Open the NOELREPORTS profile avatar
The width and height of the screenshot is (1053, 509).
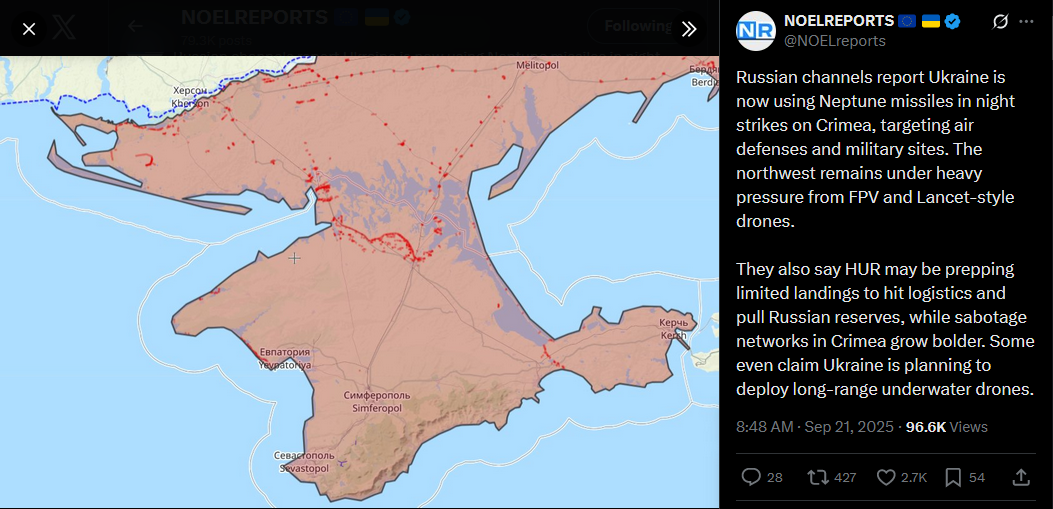click(756, 31)
